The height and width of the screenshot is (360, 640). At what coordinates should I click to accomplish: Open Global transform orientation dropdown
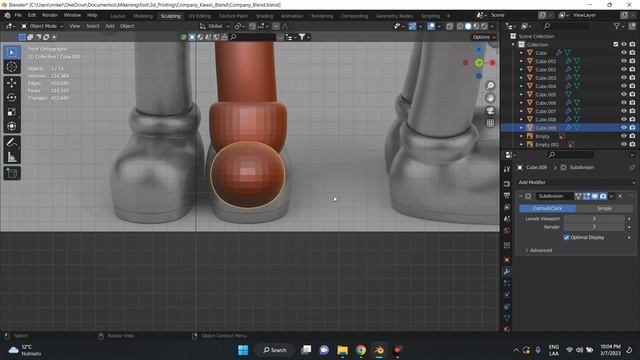point(215,26)
